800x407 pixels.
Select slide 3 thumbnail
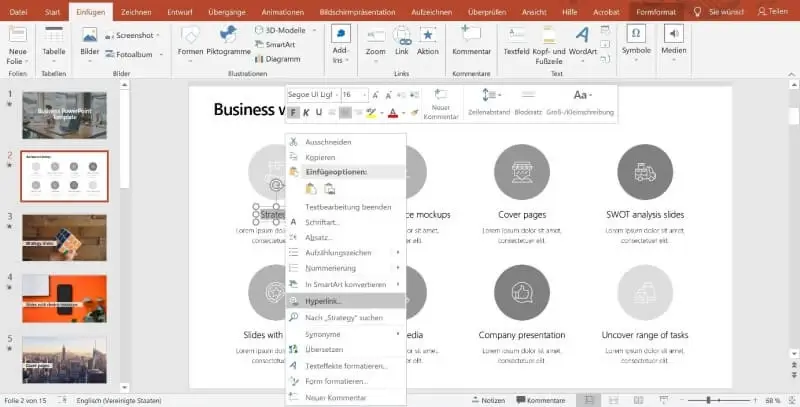[64, 237]
